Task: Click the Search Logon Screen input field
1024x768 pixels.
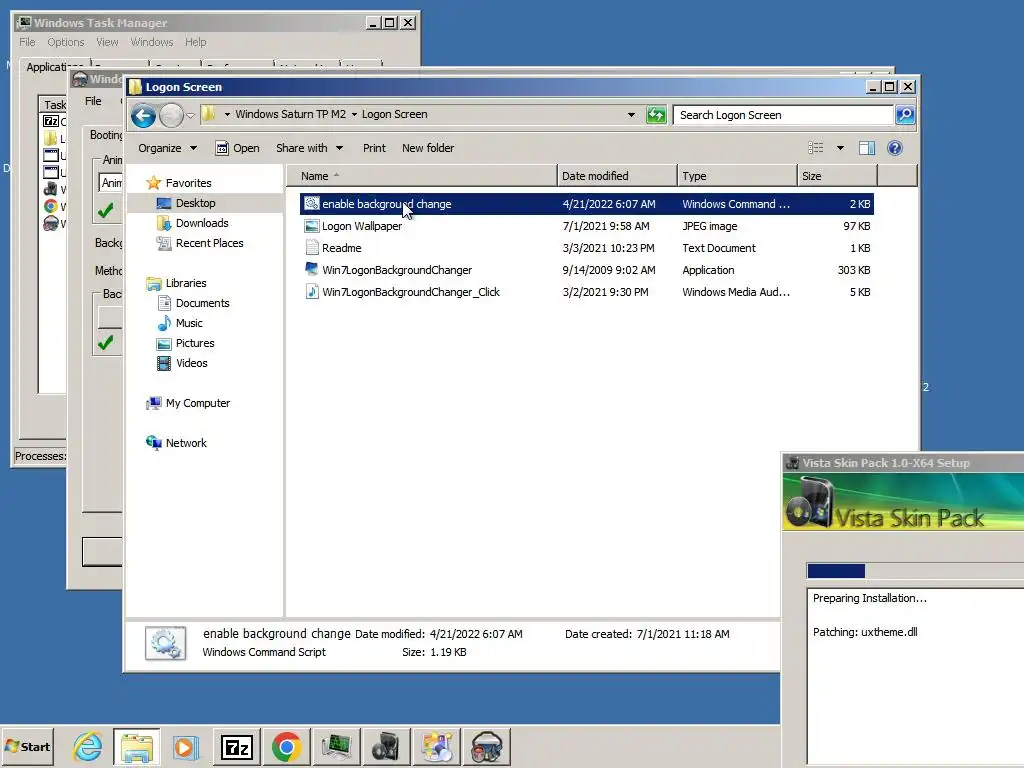Action: pyautogui.click(x=783, y=115)
